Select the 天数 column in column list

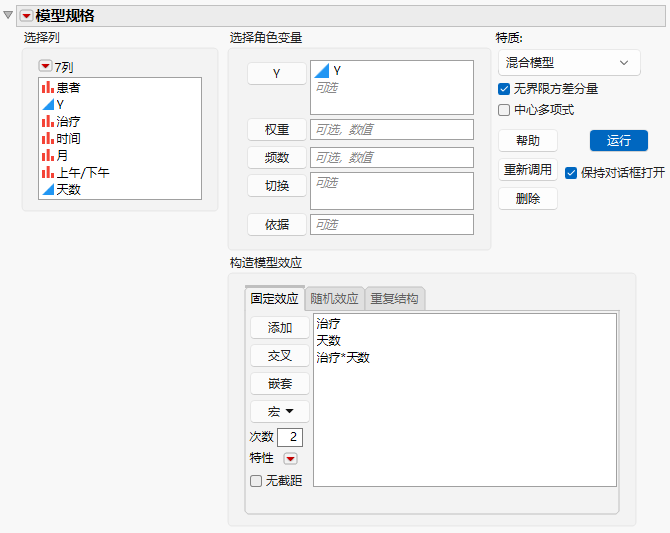tap(68, 190)
